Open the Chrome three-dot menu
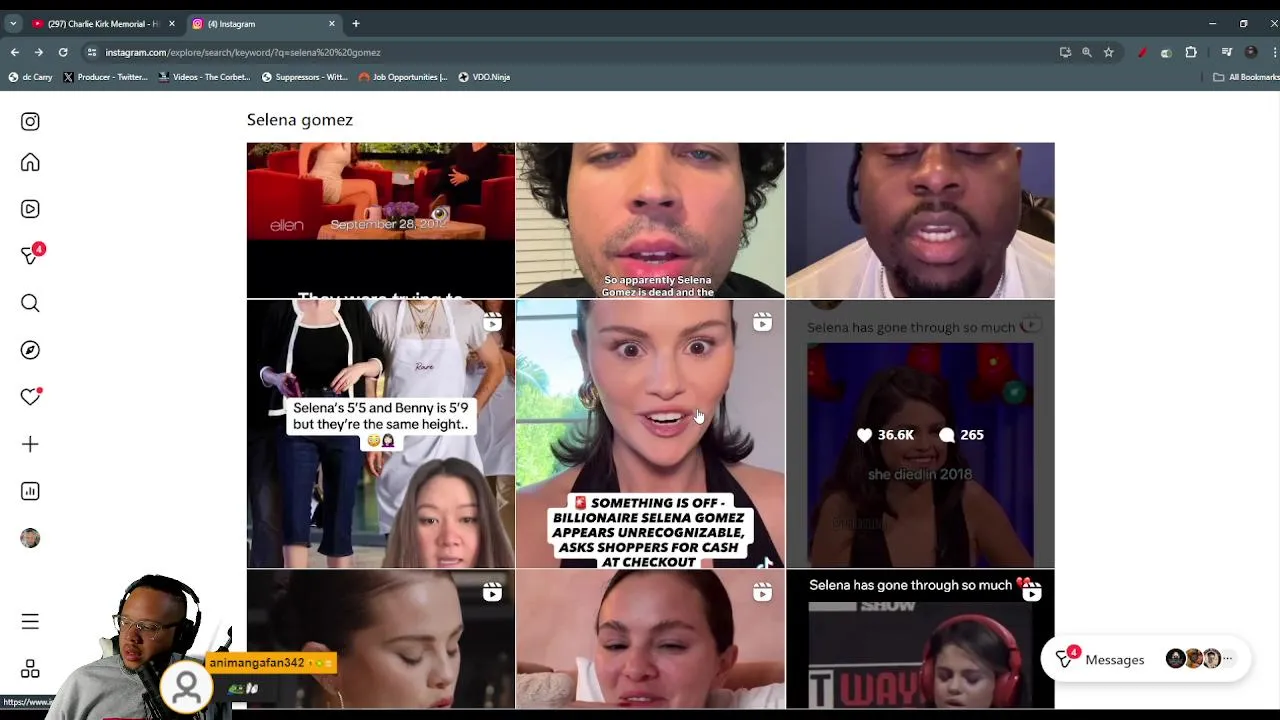This screenshot has height=720, width=1280. (x=1274, y=52)
